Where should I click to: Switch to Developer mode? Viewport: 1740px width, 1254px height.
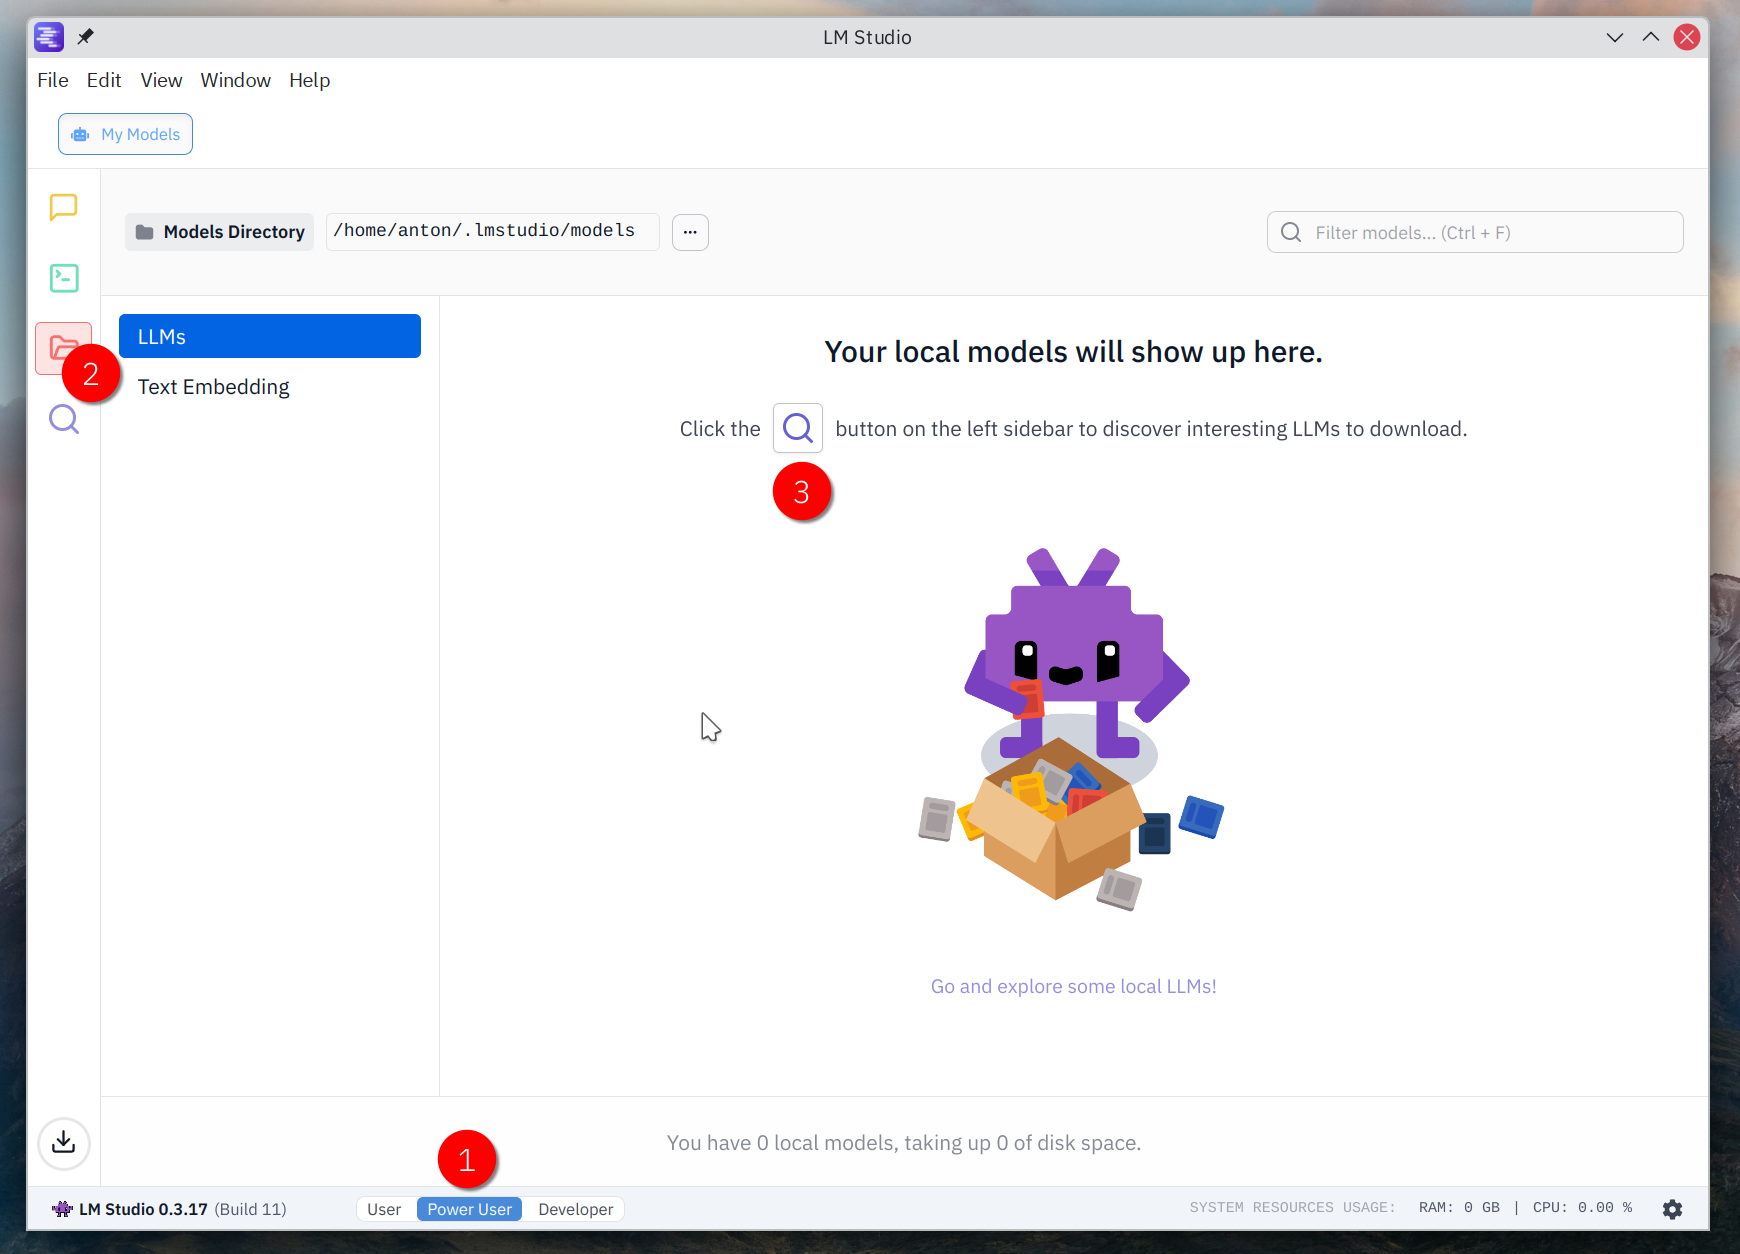point(575,1209)
